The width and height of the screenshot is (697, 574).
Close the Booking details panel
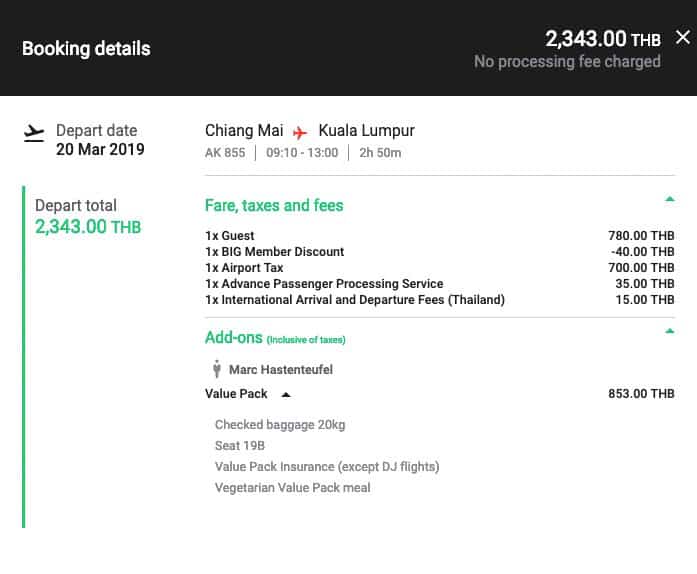[682, 37]
